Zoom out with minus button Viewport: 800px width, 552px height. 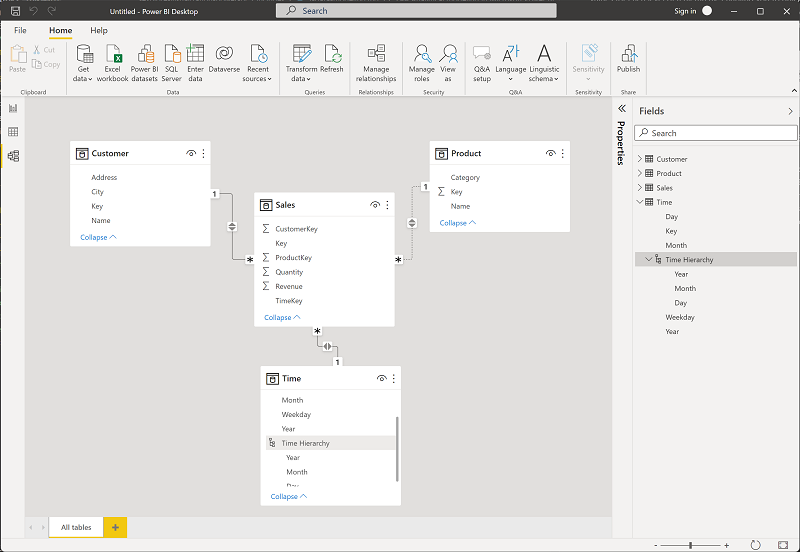(656, 545)
